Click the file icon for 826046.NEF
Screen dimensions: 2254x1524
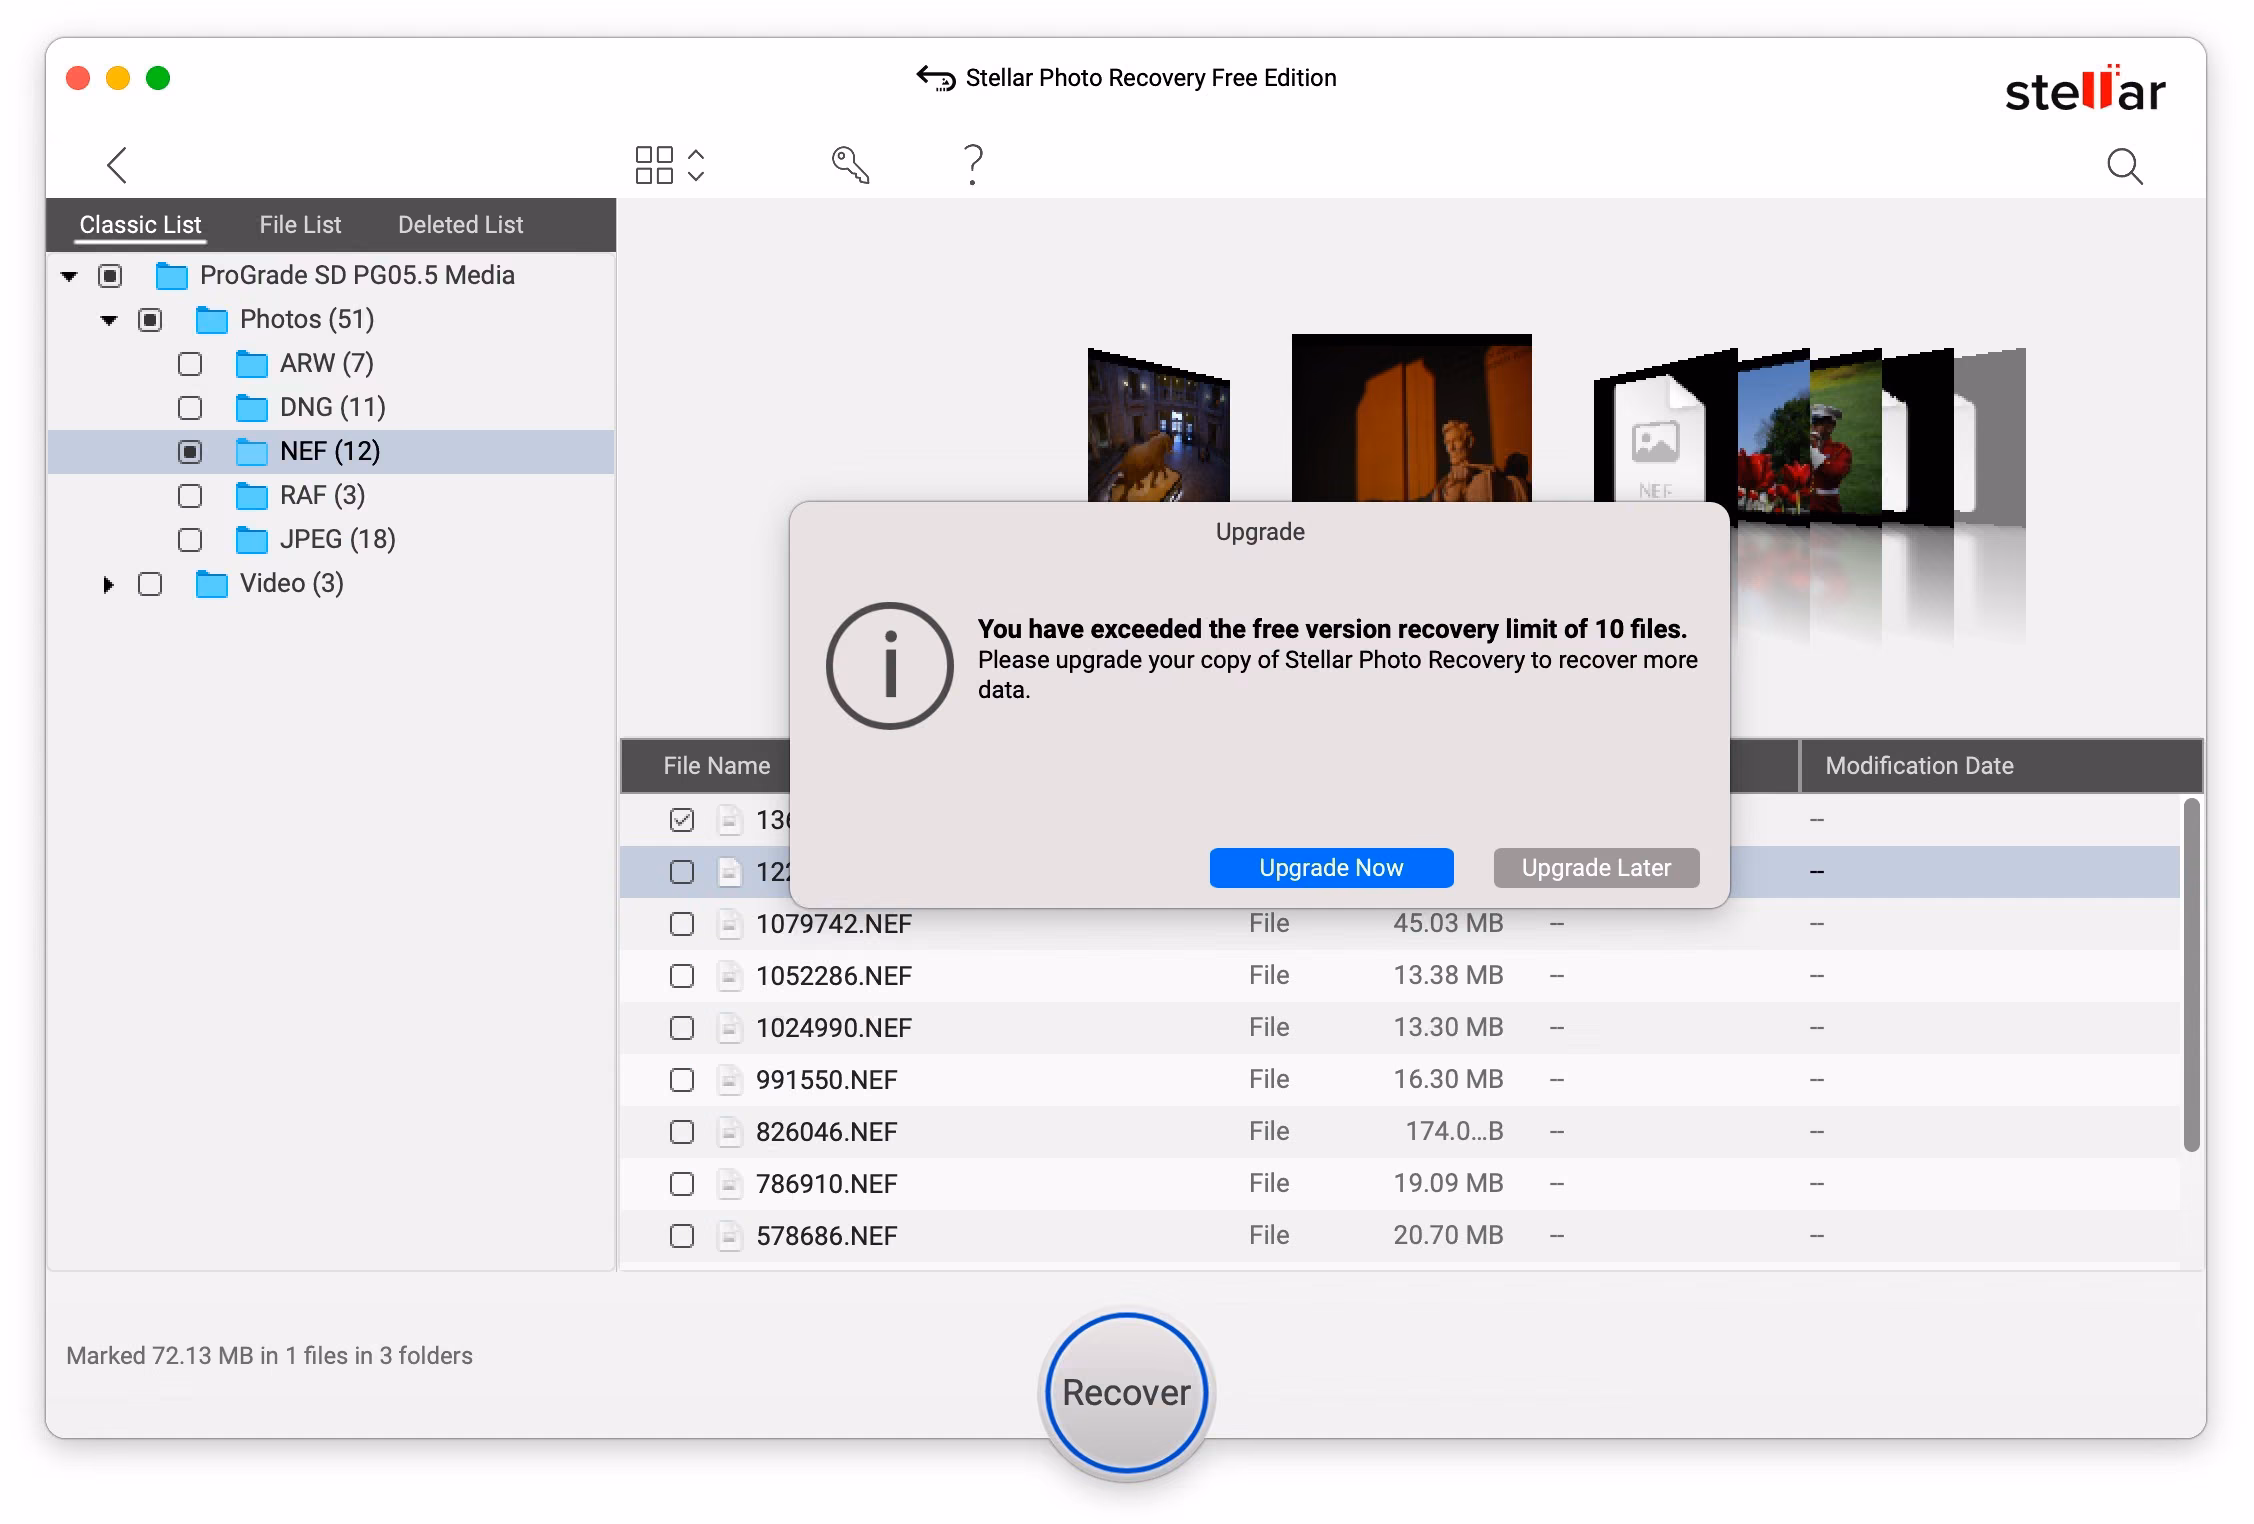[x=730, y=1132]
